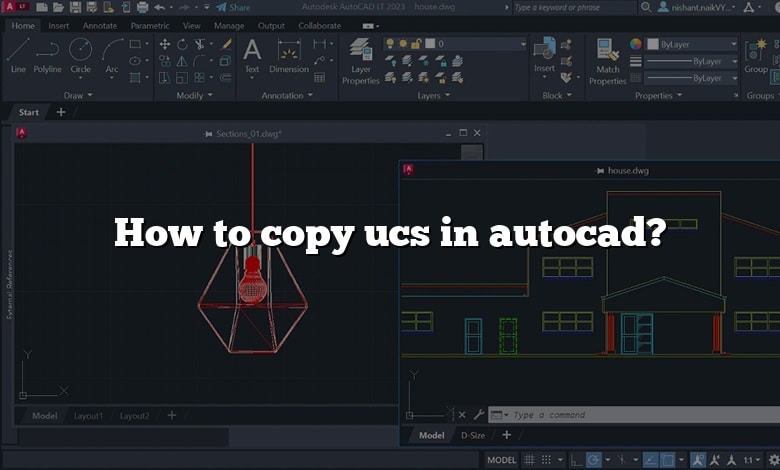
Task: Expand the Modify panel
Action: click(x=195, y=95)
